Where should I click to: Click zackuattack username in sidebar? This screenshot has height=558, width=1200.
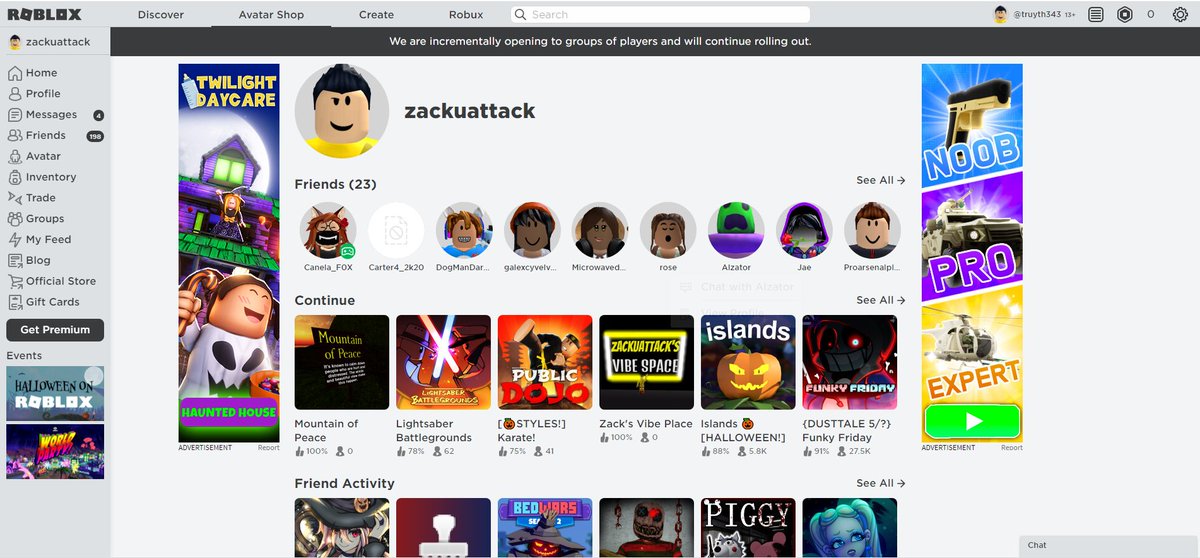[x=59, y=42]
